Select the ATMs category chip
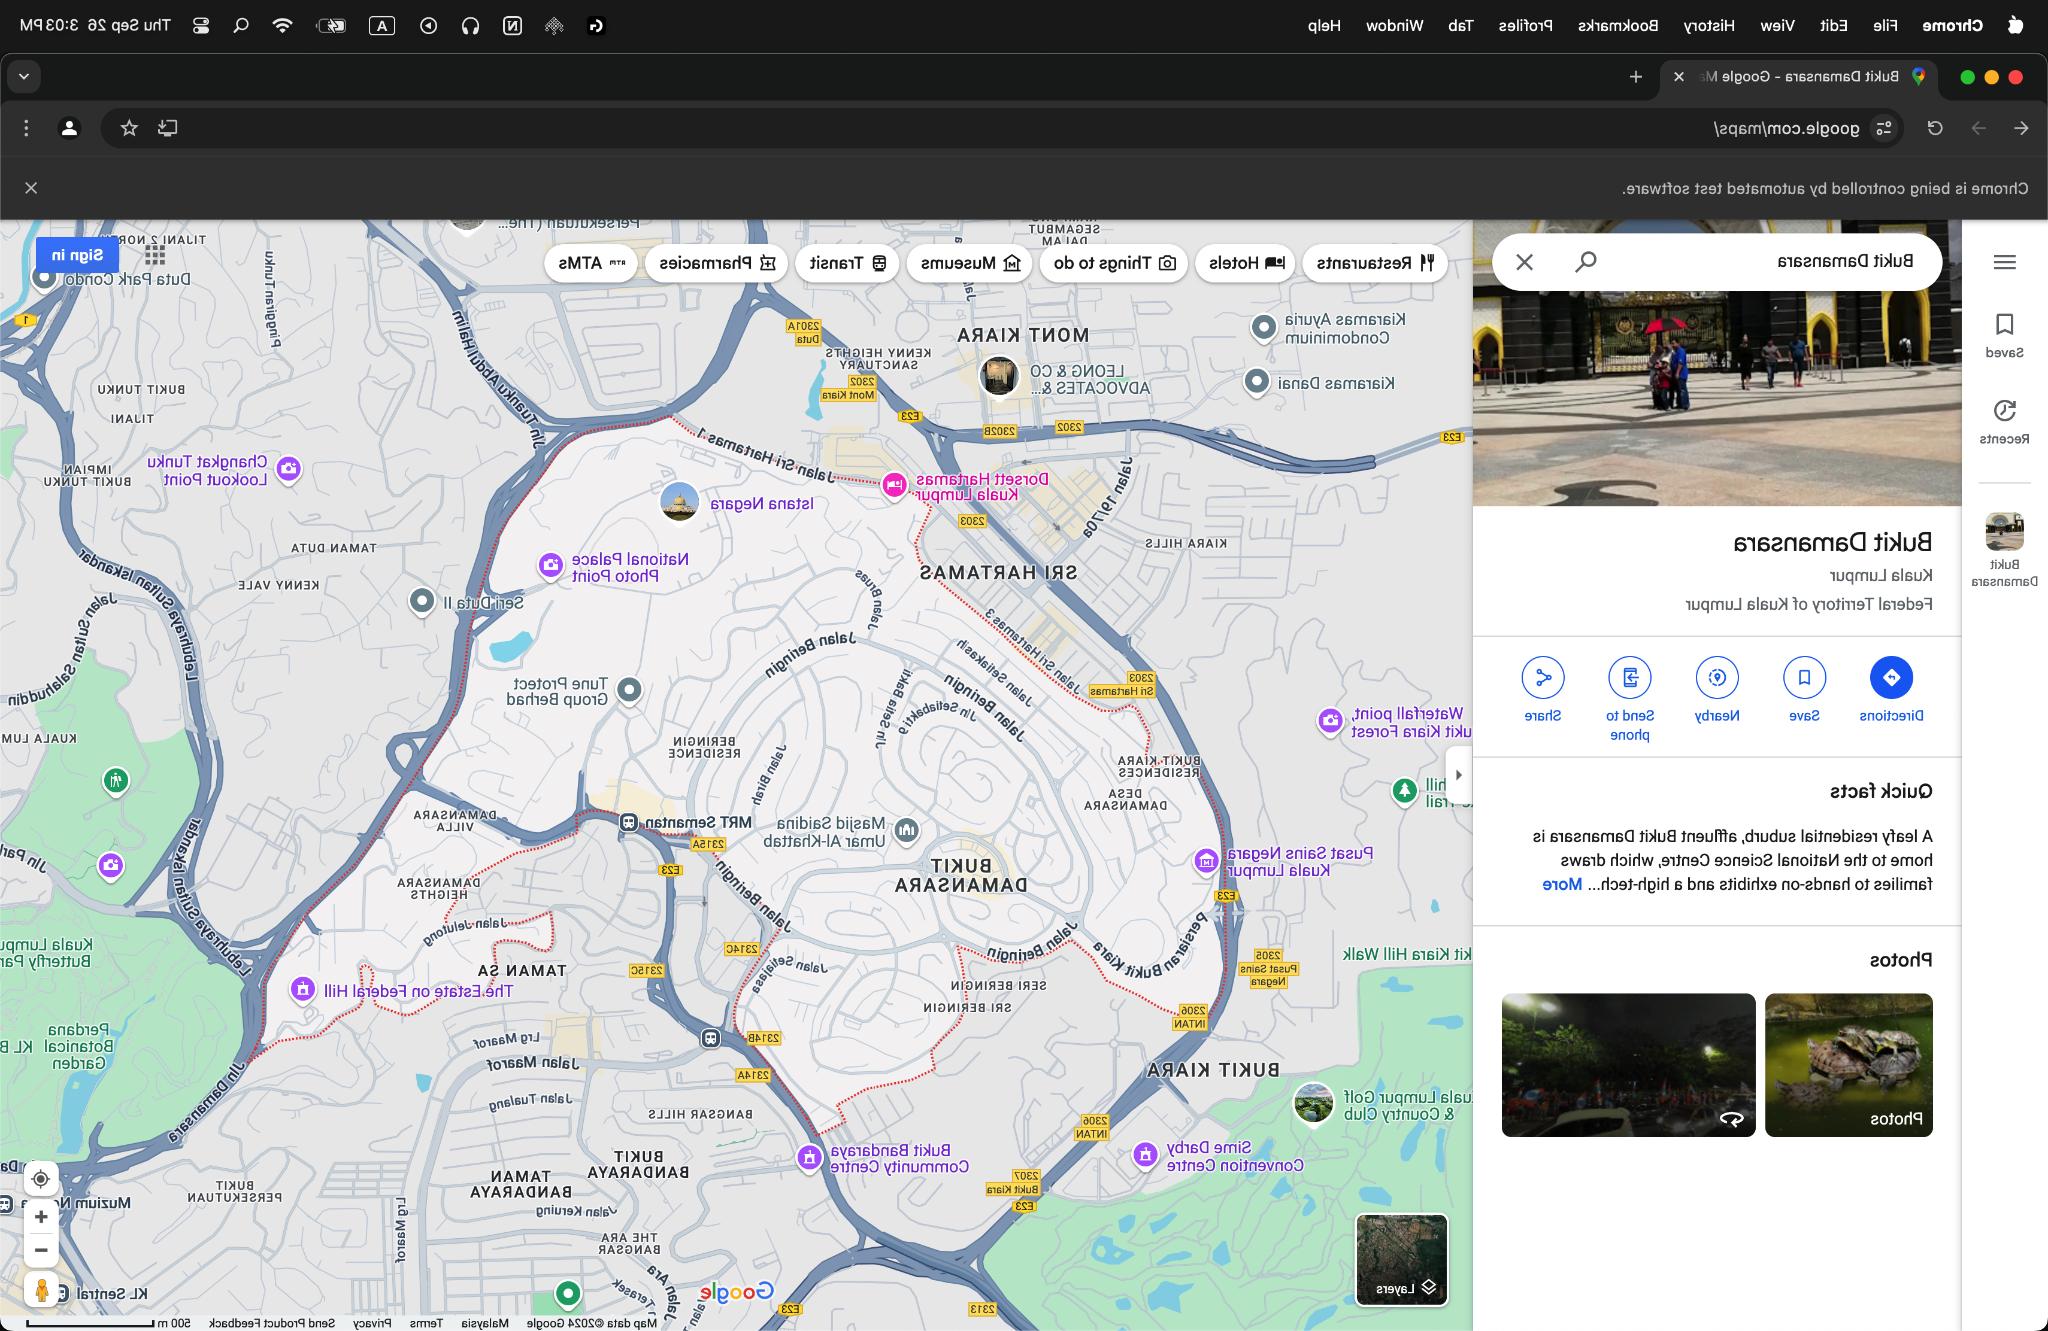Viewport: 2048px width, 1331px height. click(591, 263)
